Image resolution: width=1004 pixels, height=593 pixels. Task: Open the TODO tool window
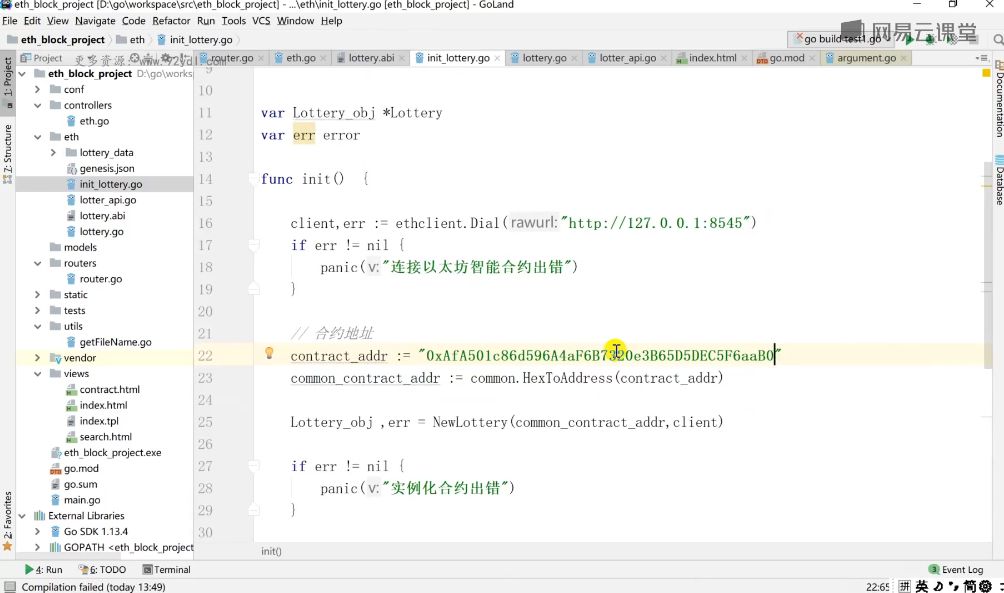pos(102,569)
